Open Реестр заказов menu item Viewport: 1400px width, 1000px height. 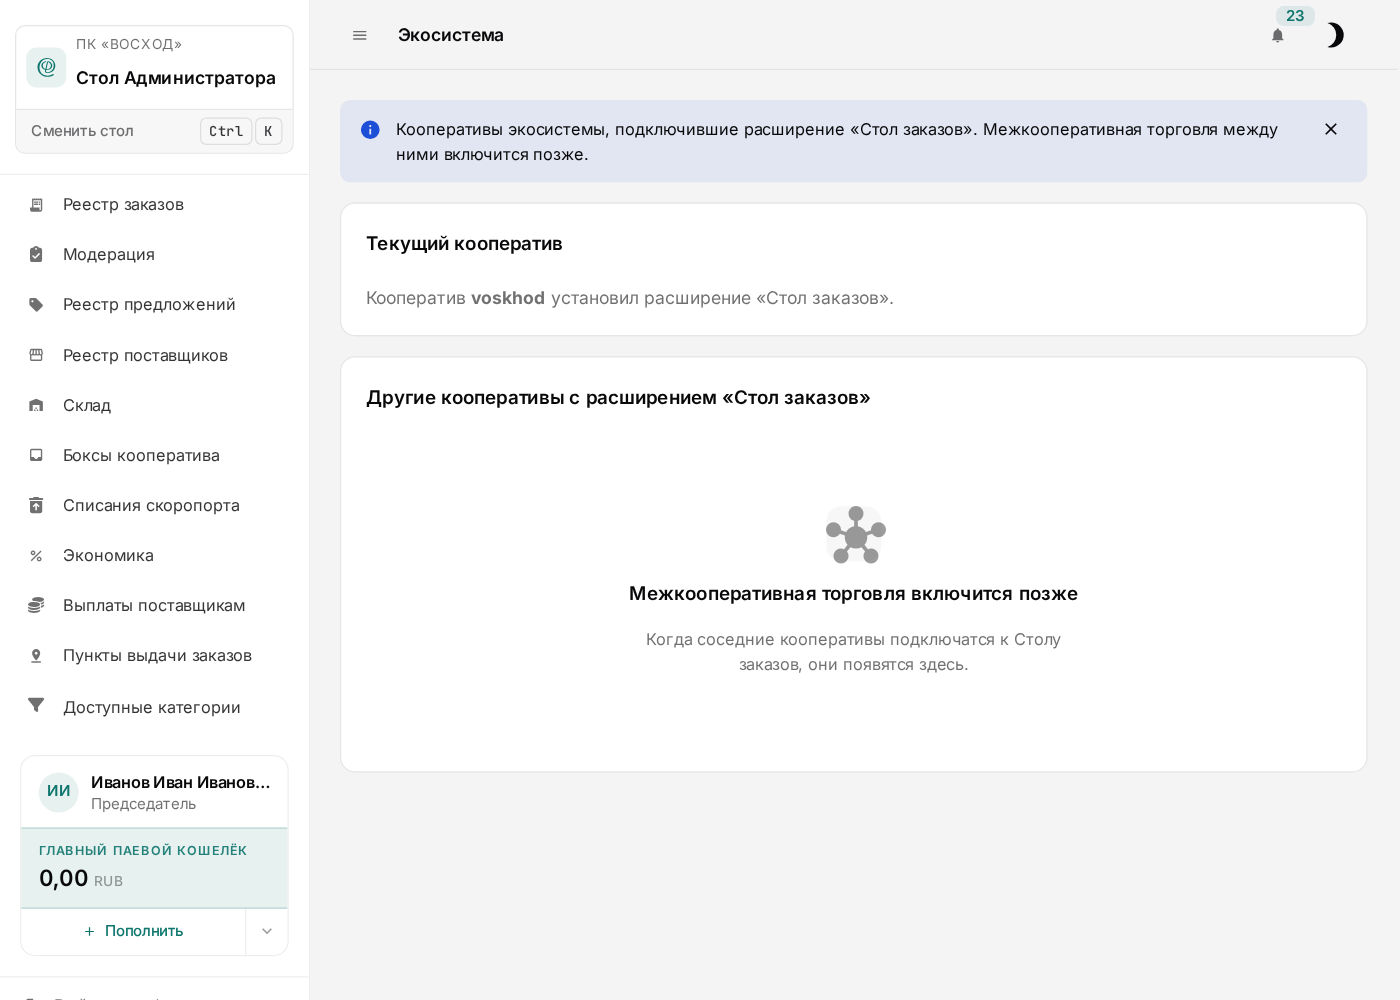tap(154, 205)
